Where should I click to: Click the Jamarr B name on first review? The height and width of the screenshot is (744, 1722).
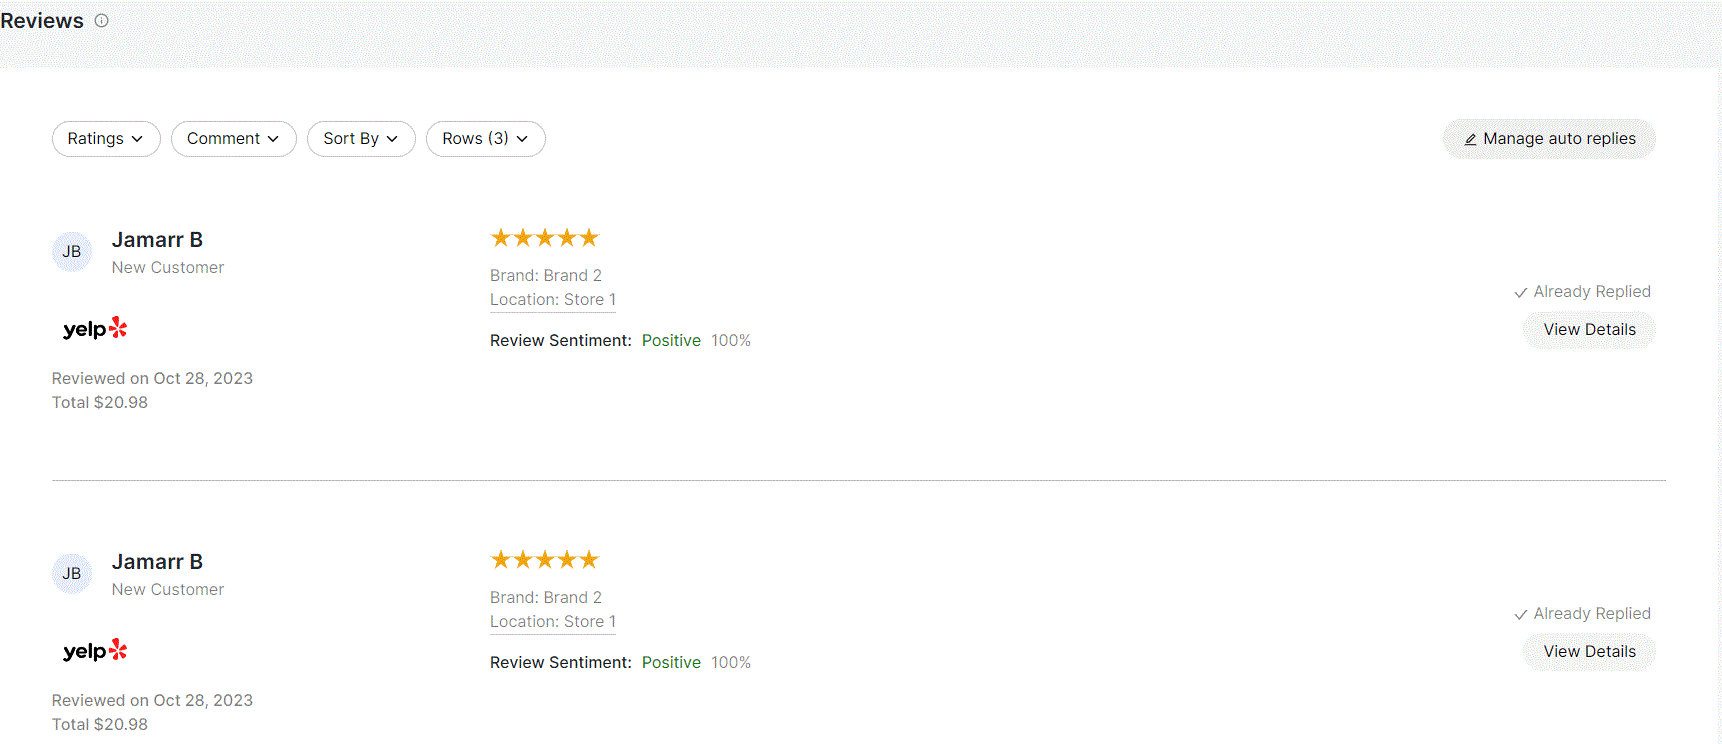[157, 240]
